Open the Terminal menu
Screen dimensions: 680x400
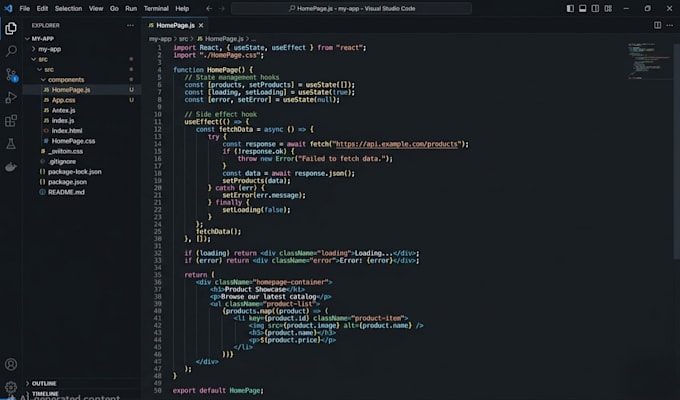pyautogui.click(x=156, y=8)
